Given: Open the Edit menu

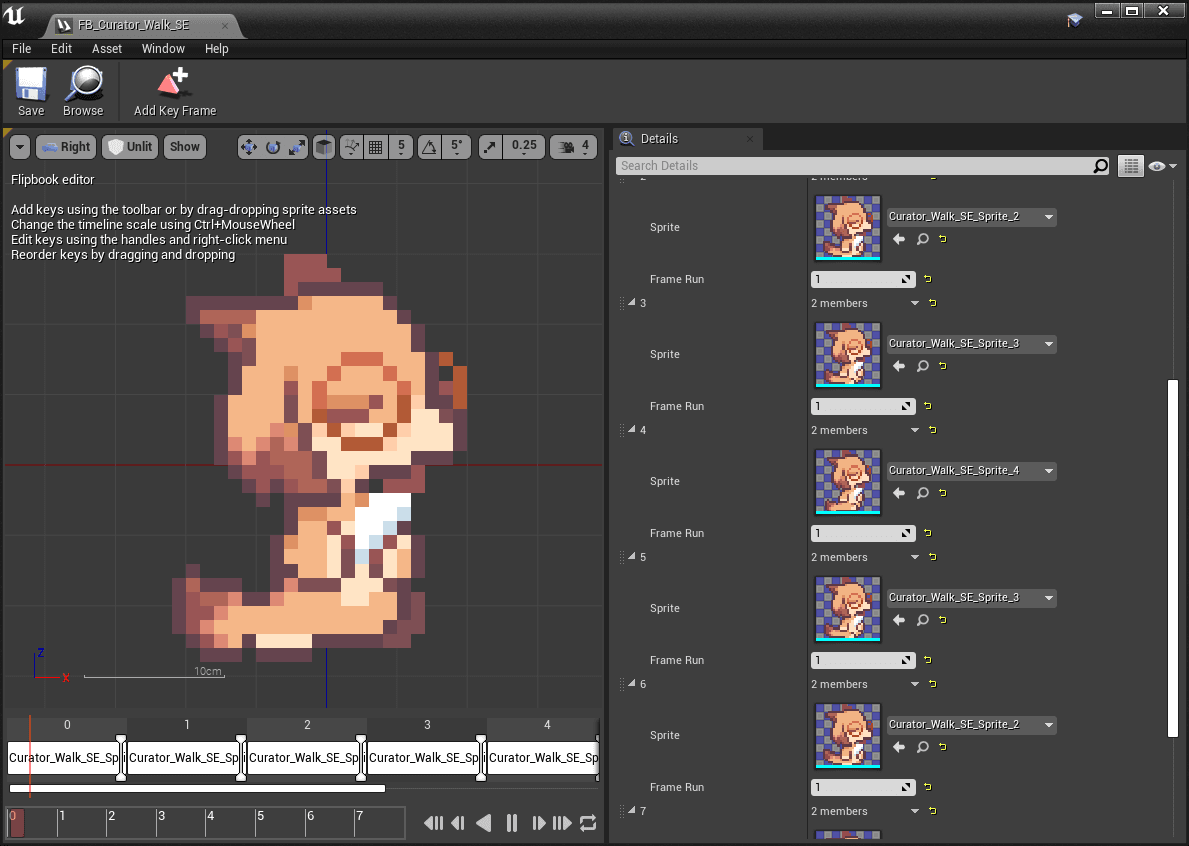Looking at the screenshot, I should pyautogui.click(x=61, y=49).
